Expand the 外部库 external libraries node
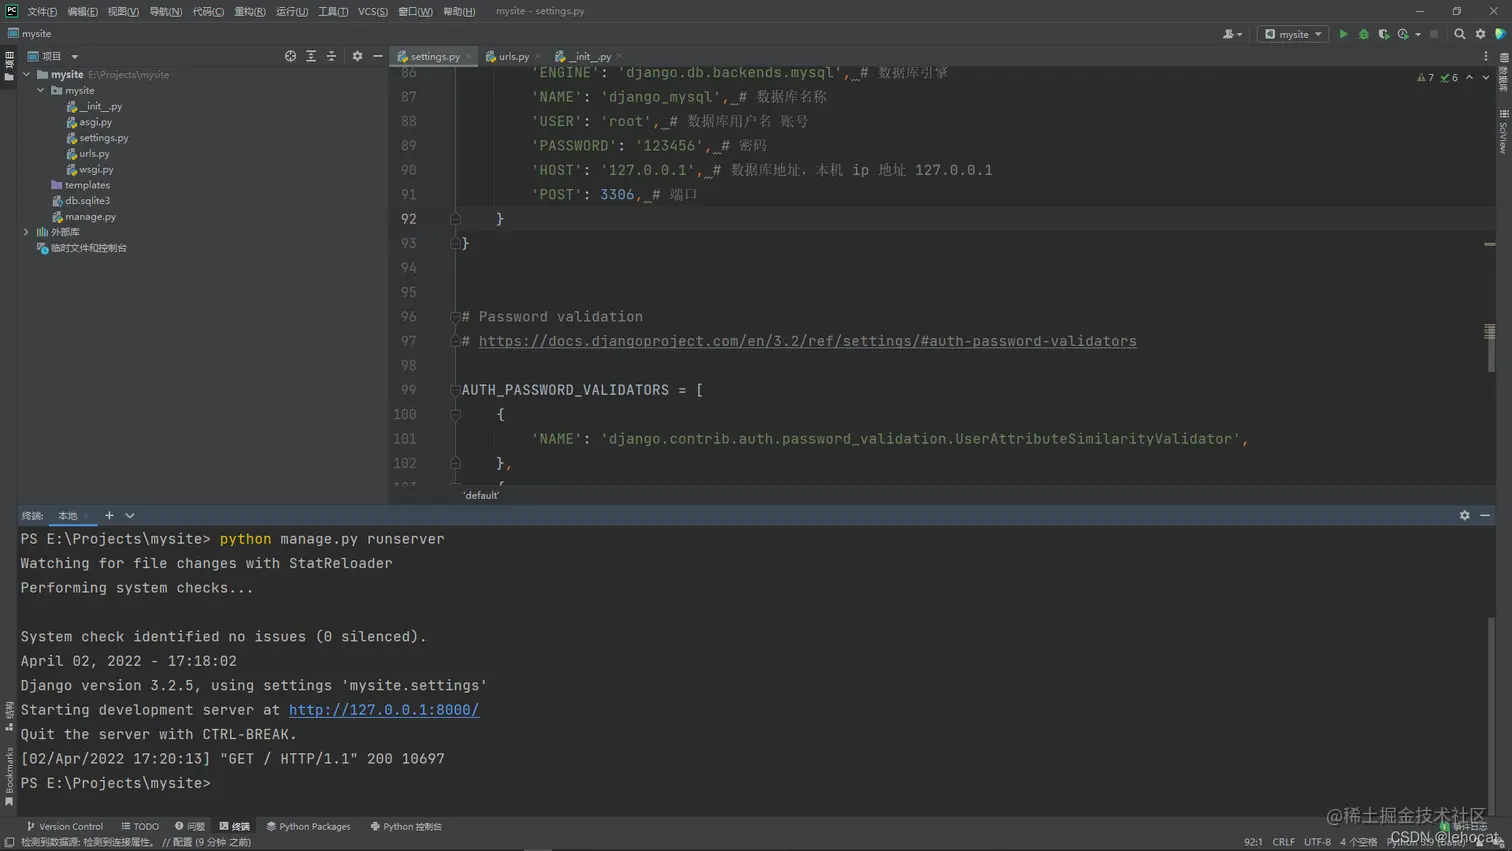This screenshot has height=851, width=1512. [x=27, y=232]
